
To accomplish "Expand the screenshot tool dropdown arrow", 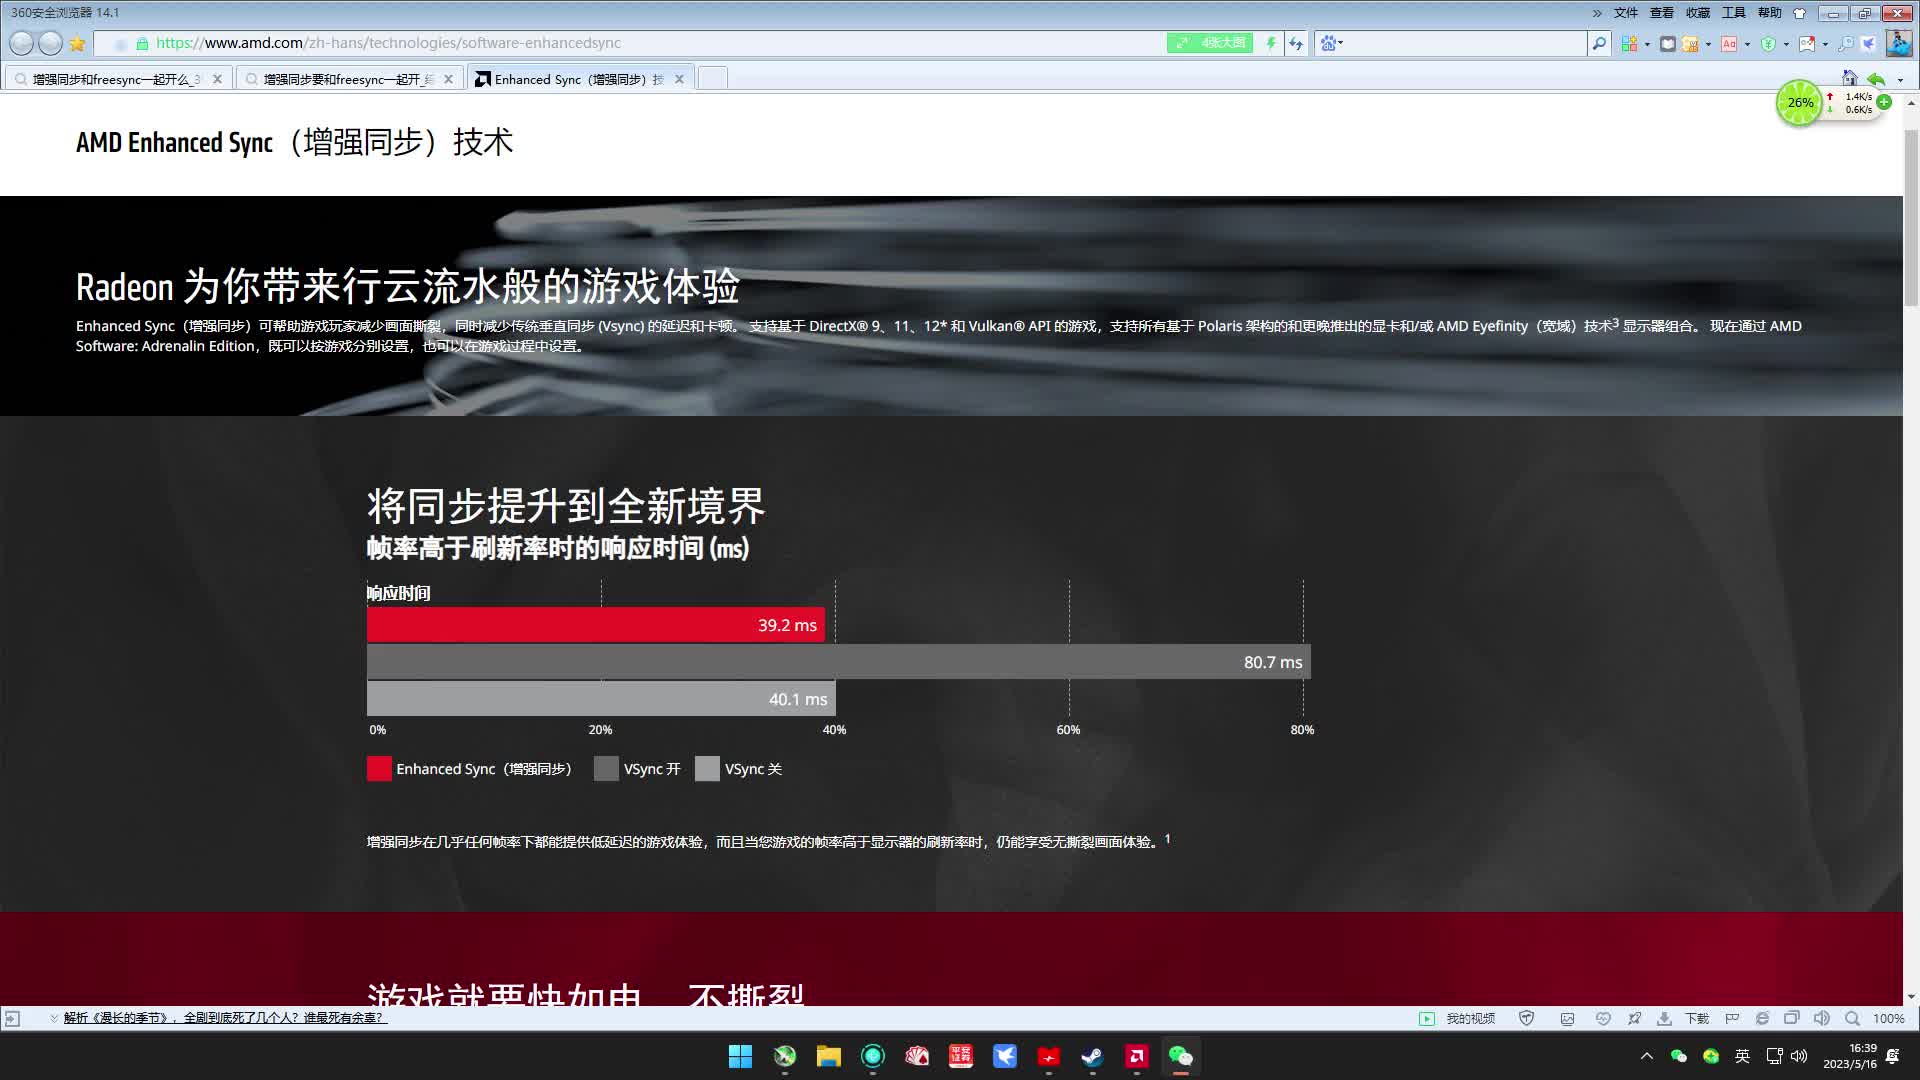I will [1825, 44].
